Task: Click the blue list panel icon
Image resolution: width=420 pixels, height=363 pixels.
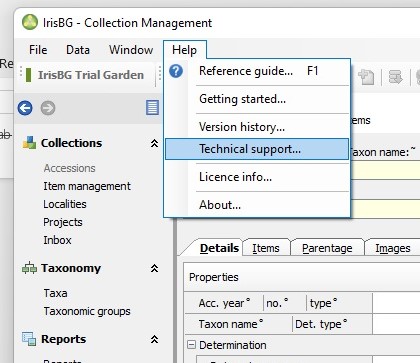Action: 152,108
